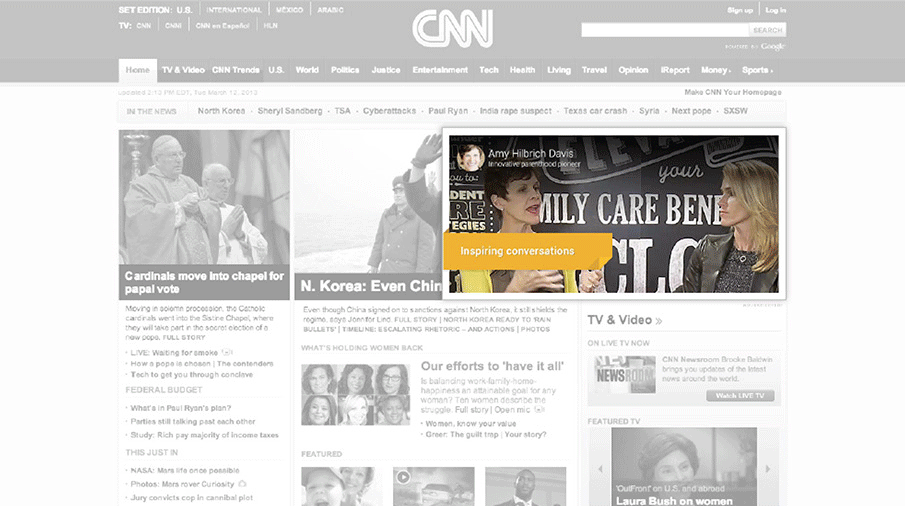Open Our efforts to 'have it all' headline
The image size is (905, 506).
(492, 366)
